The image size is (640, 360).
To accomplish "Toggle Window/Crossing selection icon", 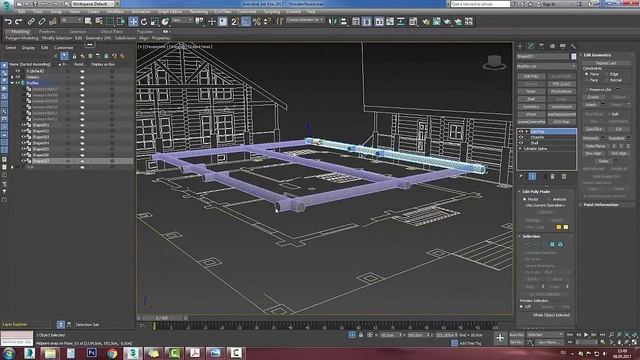I will click(x=121, y=21).
